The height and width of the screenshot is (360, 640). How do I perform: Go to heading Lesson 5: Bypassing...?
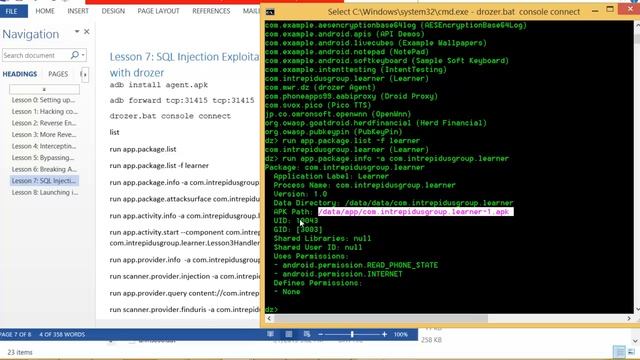pyautogui.click(x=43, y=158)
